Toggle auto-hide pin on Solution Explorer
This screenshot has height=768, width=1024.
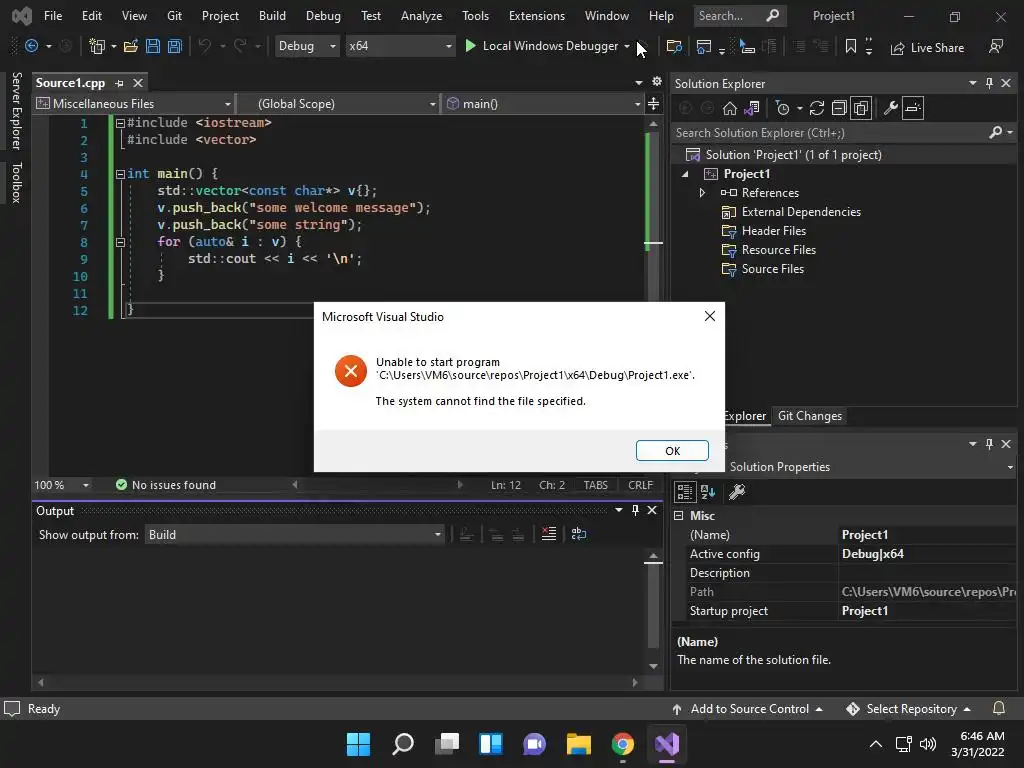pos(989,83)
